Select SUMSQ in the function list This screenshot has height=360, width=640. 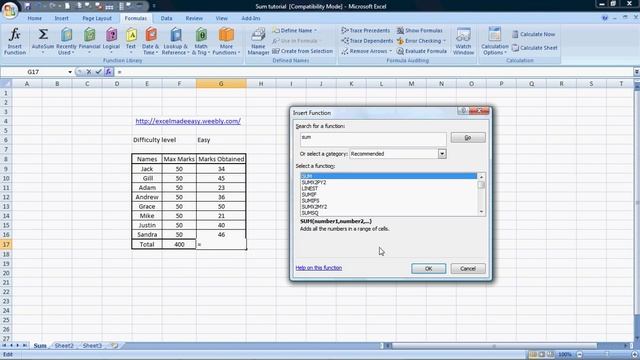click(x=310, y=213)
